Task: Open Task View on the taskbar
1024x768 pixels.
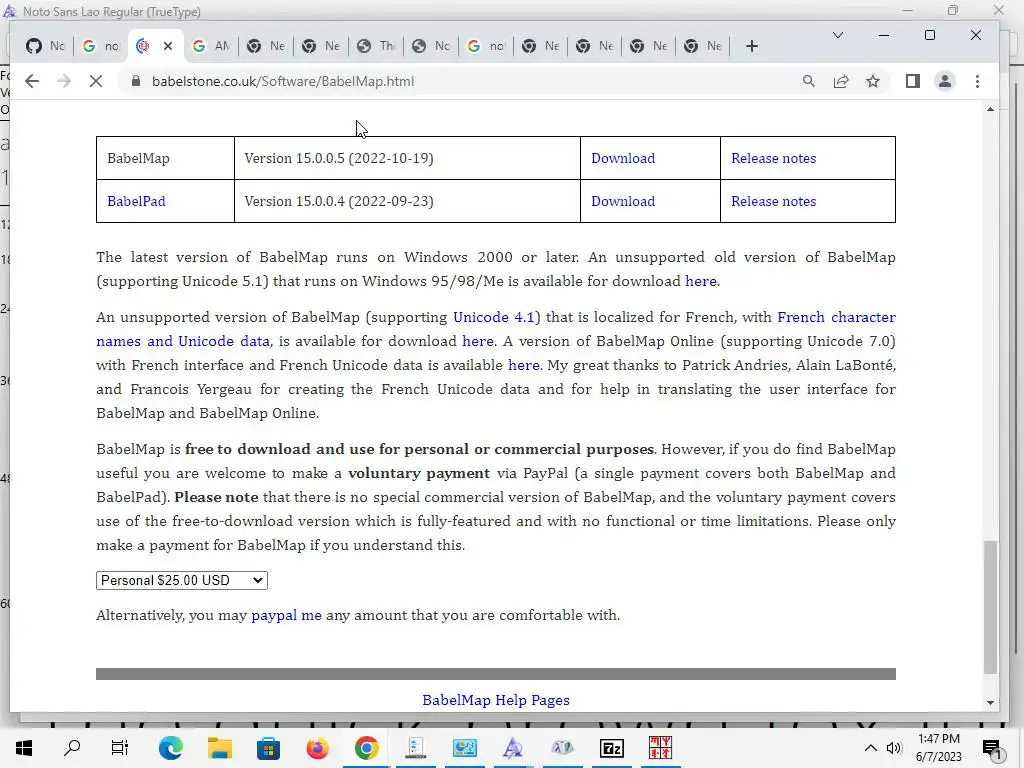Action: [120, 748]
